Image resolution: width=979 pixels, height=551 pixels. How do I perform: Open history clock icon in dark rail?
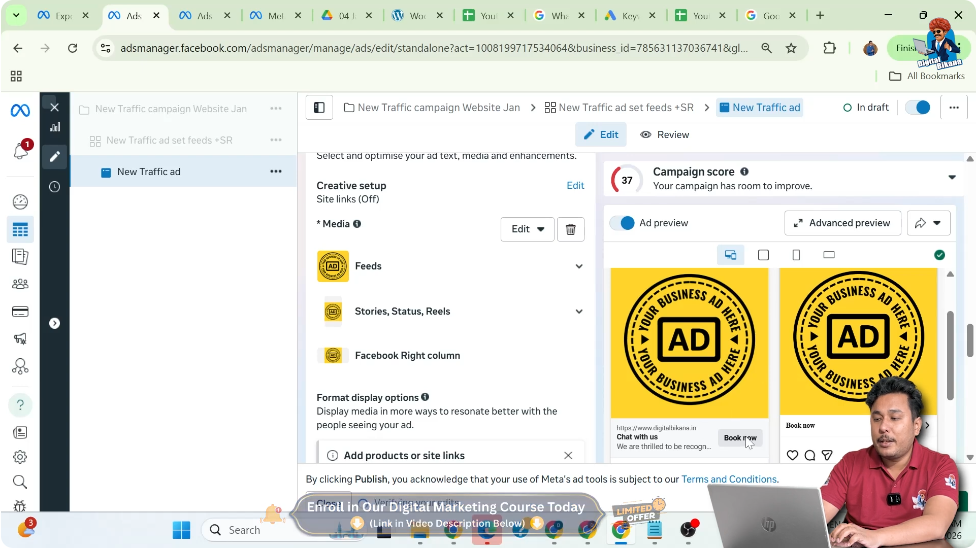(x=55, y=187)
